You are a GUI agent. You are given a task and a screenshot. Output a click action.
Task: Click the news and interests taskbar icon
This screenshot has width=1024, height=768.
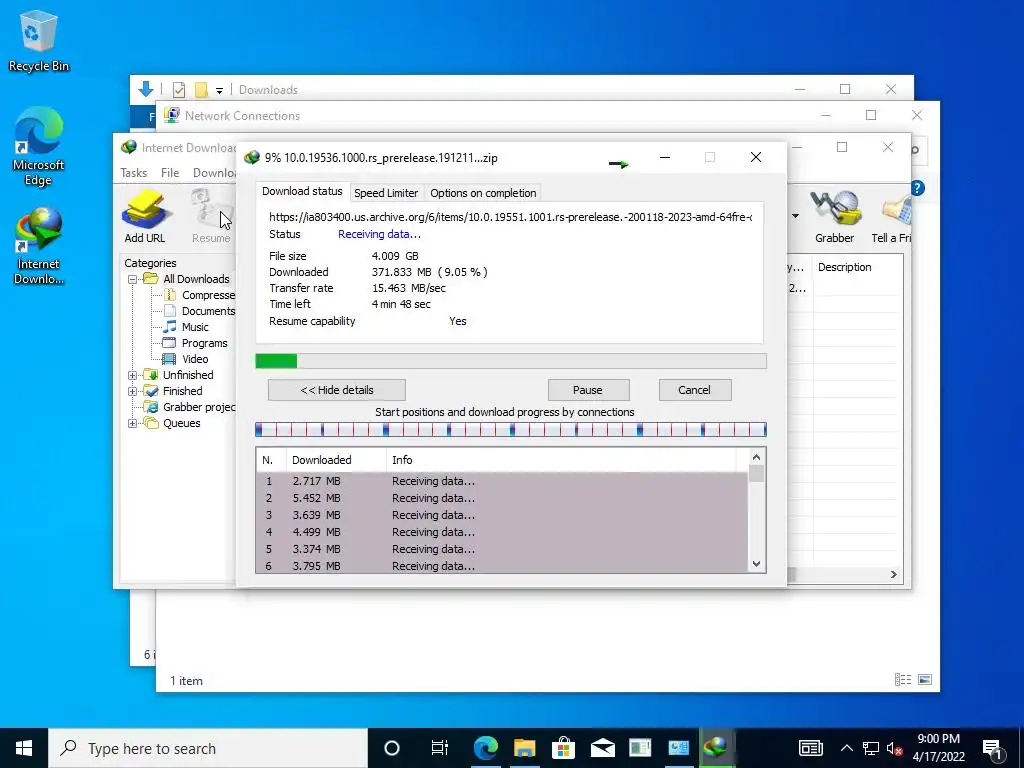(810, 748)
